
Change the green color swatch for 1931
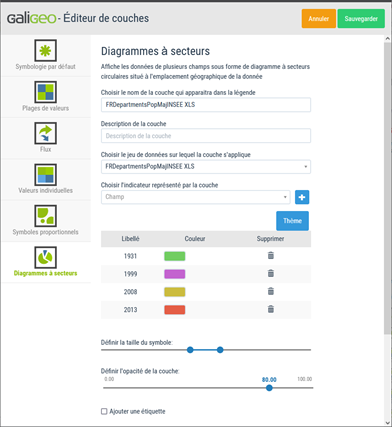click(175, 256)
